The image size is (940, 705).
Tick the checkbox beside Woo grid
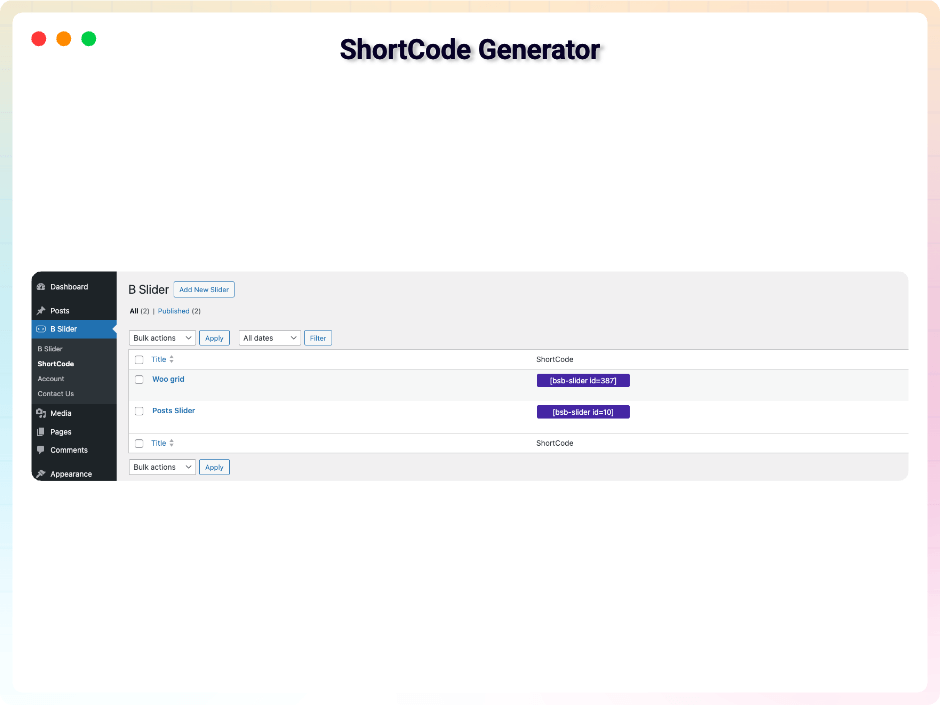pos(139,380)
